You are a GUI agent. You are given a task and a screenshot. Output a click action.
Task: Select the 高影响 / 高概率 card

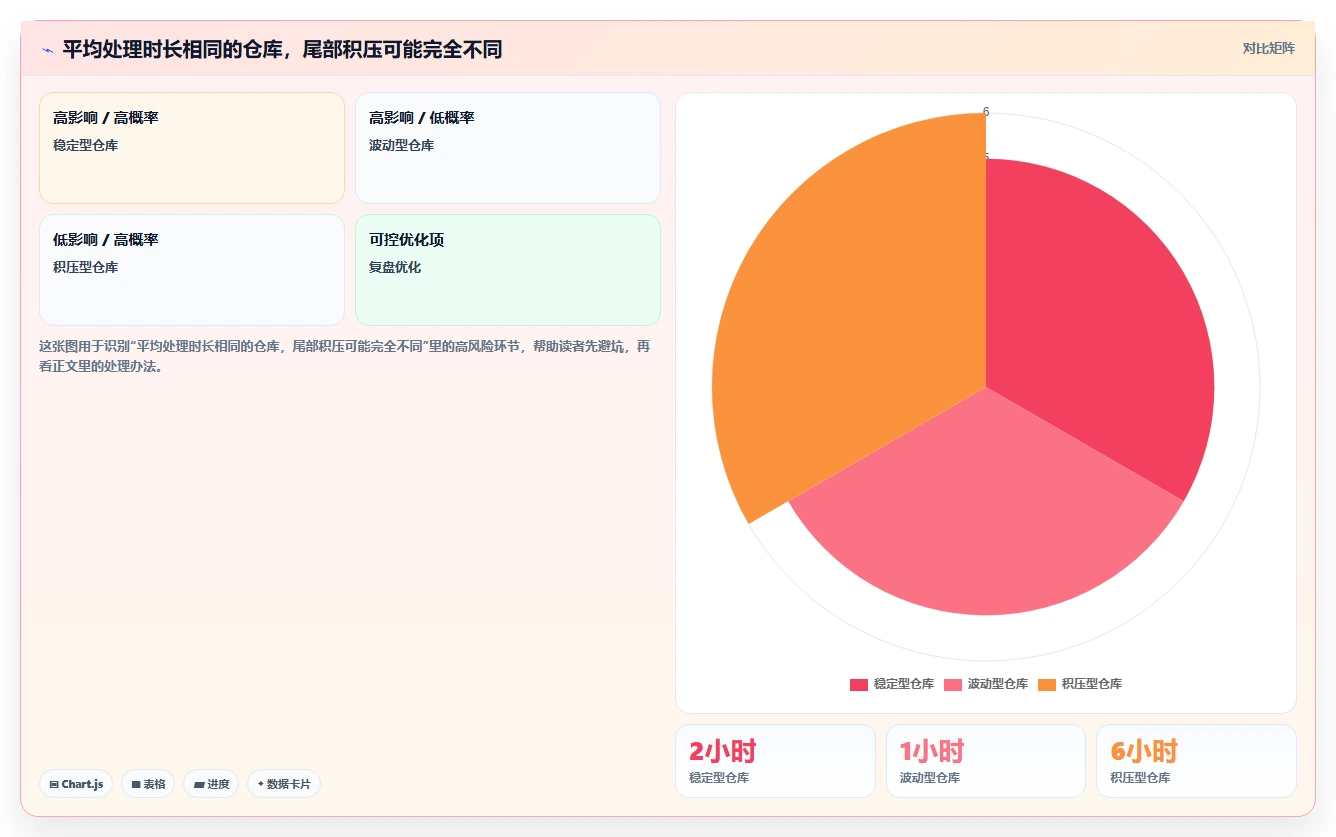pos(192,148)
